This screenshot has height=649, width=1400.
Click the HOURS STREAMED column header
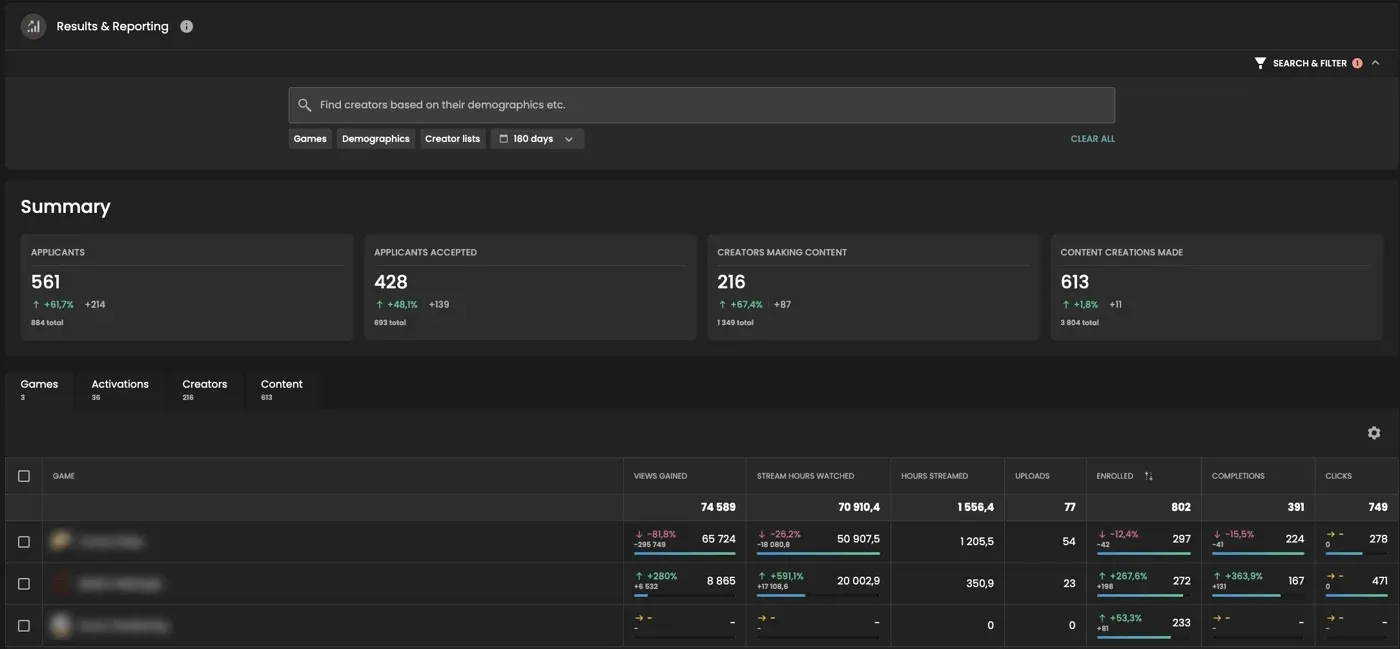point(934,476)
